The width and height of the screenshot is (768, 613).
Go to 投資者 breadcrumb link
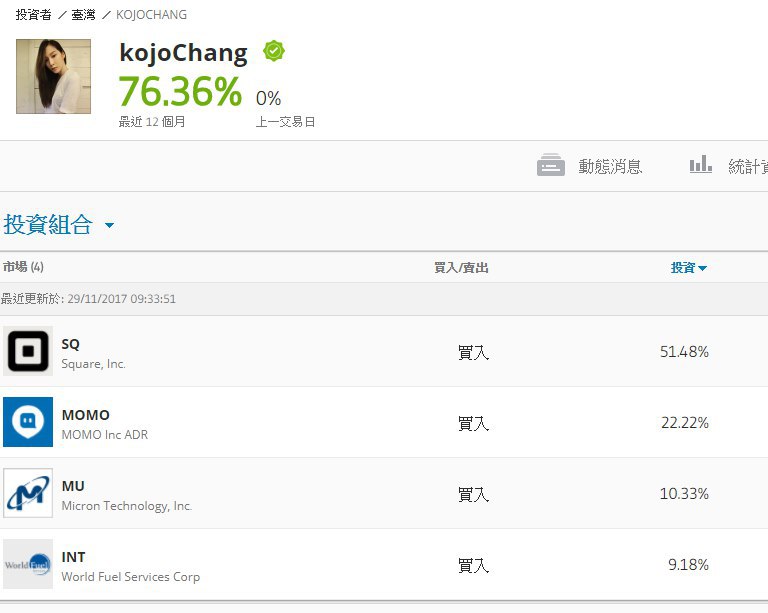(x=33, y=15)
